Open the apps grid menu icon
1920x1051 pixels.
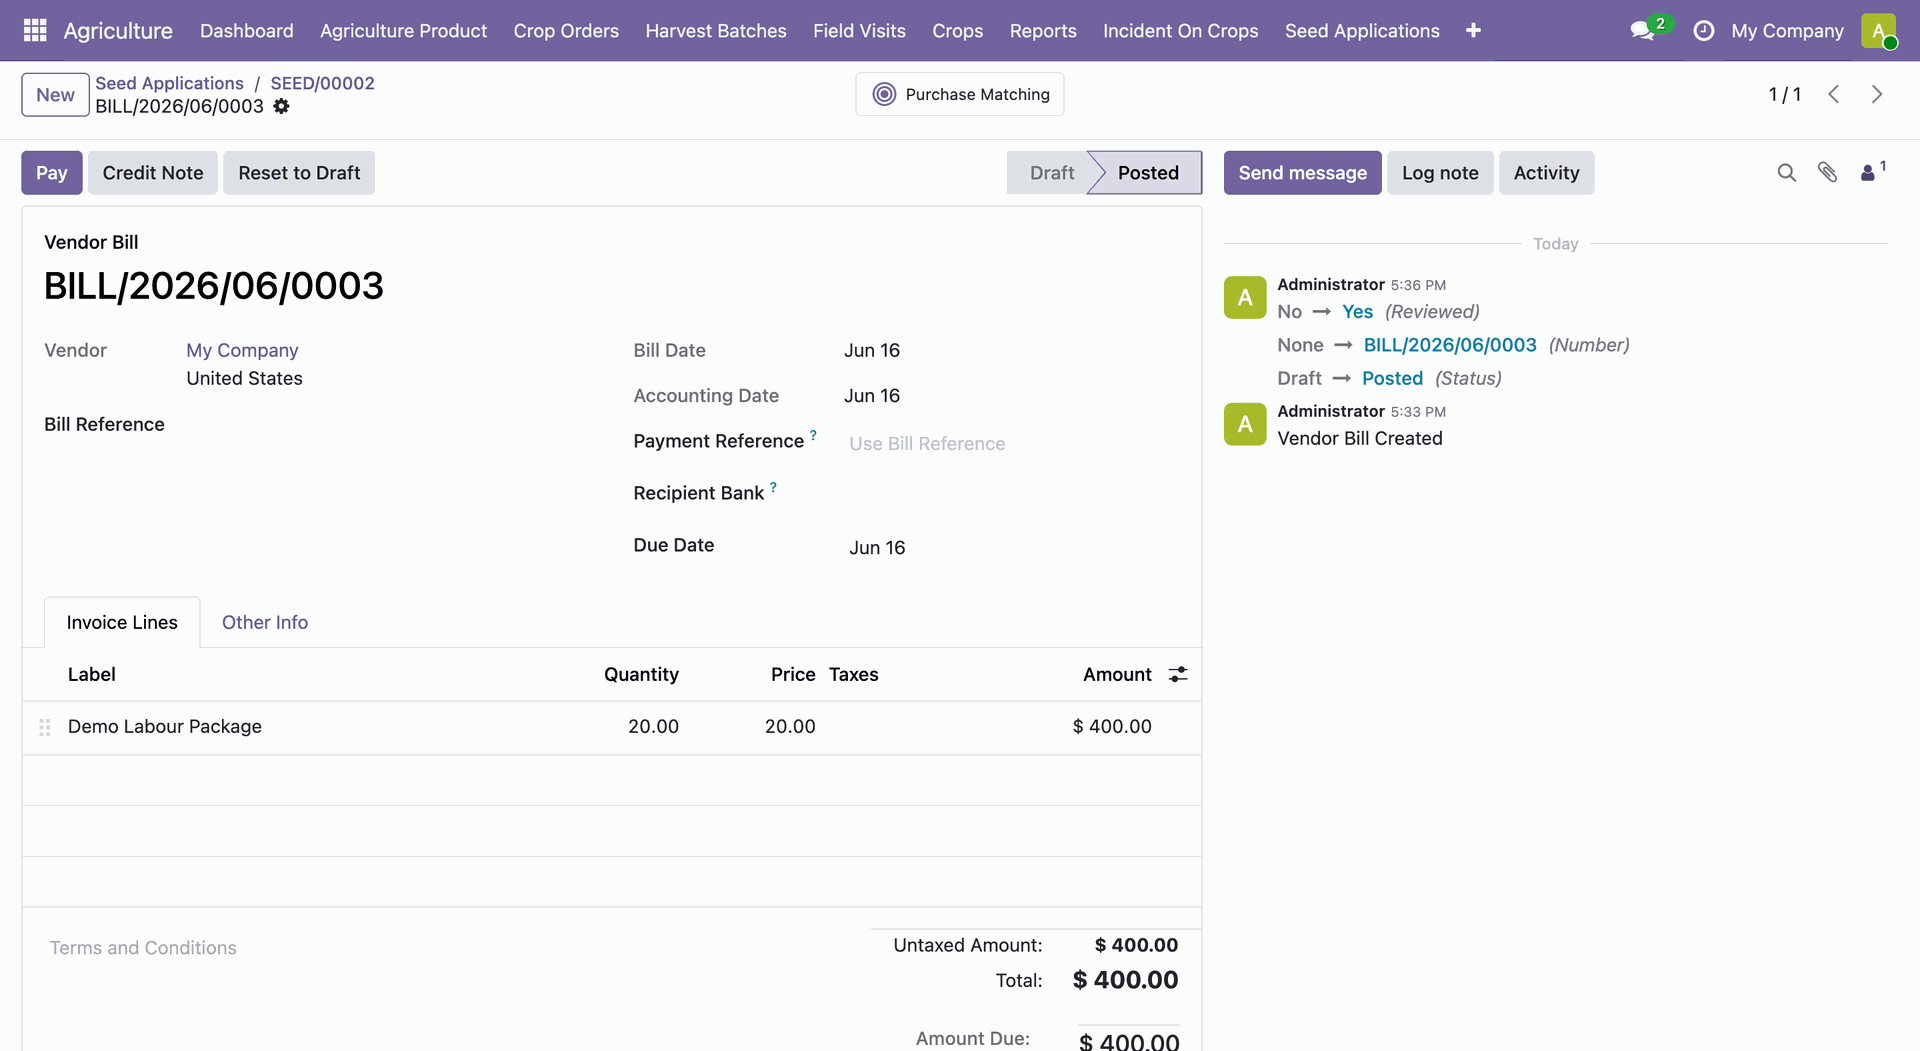point(35,30)
